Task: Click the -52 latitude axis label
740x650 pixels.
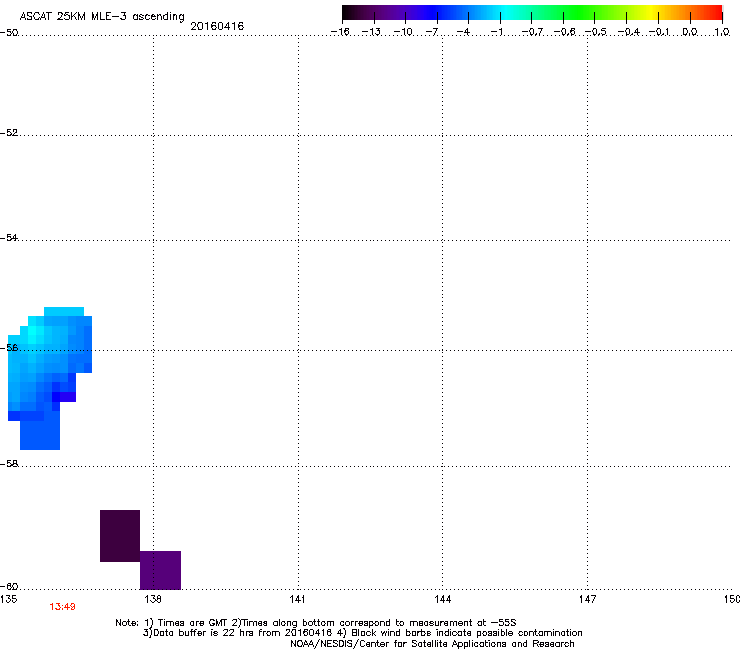Action: click(9, 133)
